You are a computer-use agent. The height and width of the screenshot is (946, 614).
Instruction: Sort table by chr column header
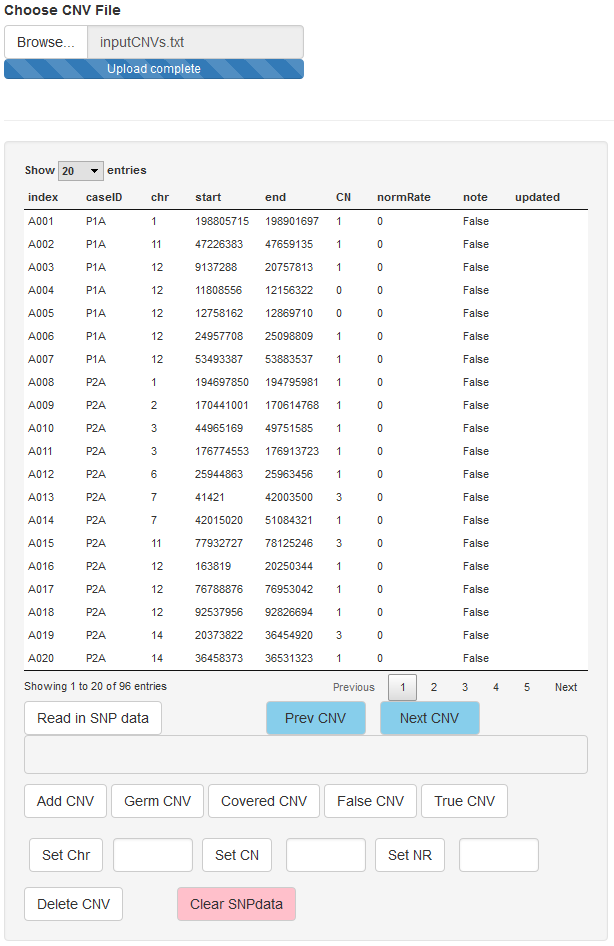click(x=160, y=197)
